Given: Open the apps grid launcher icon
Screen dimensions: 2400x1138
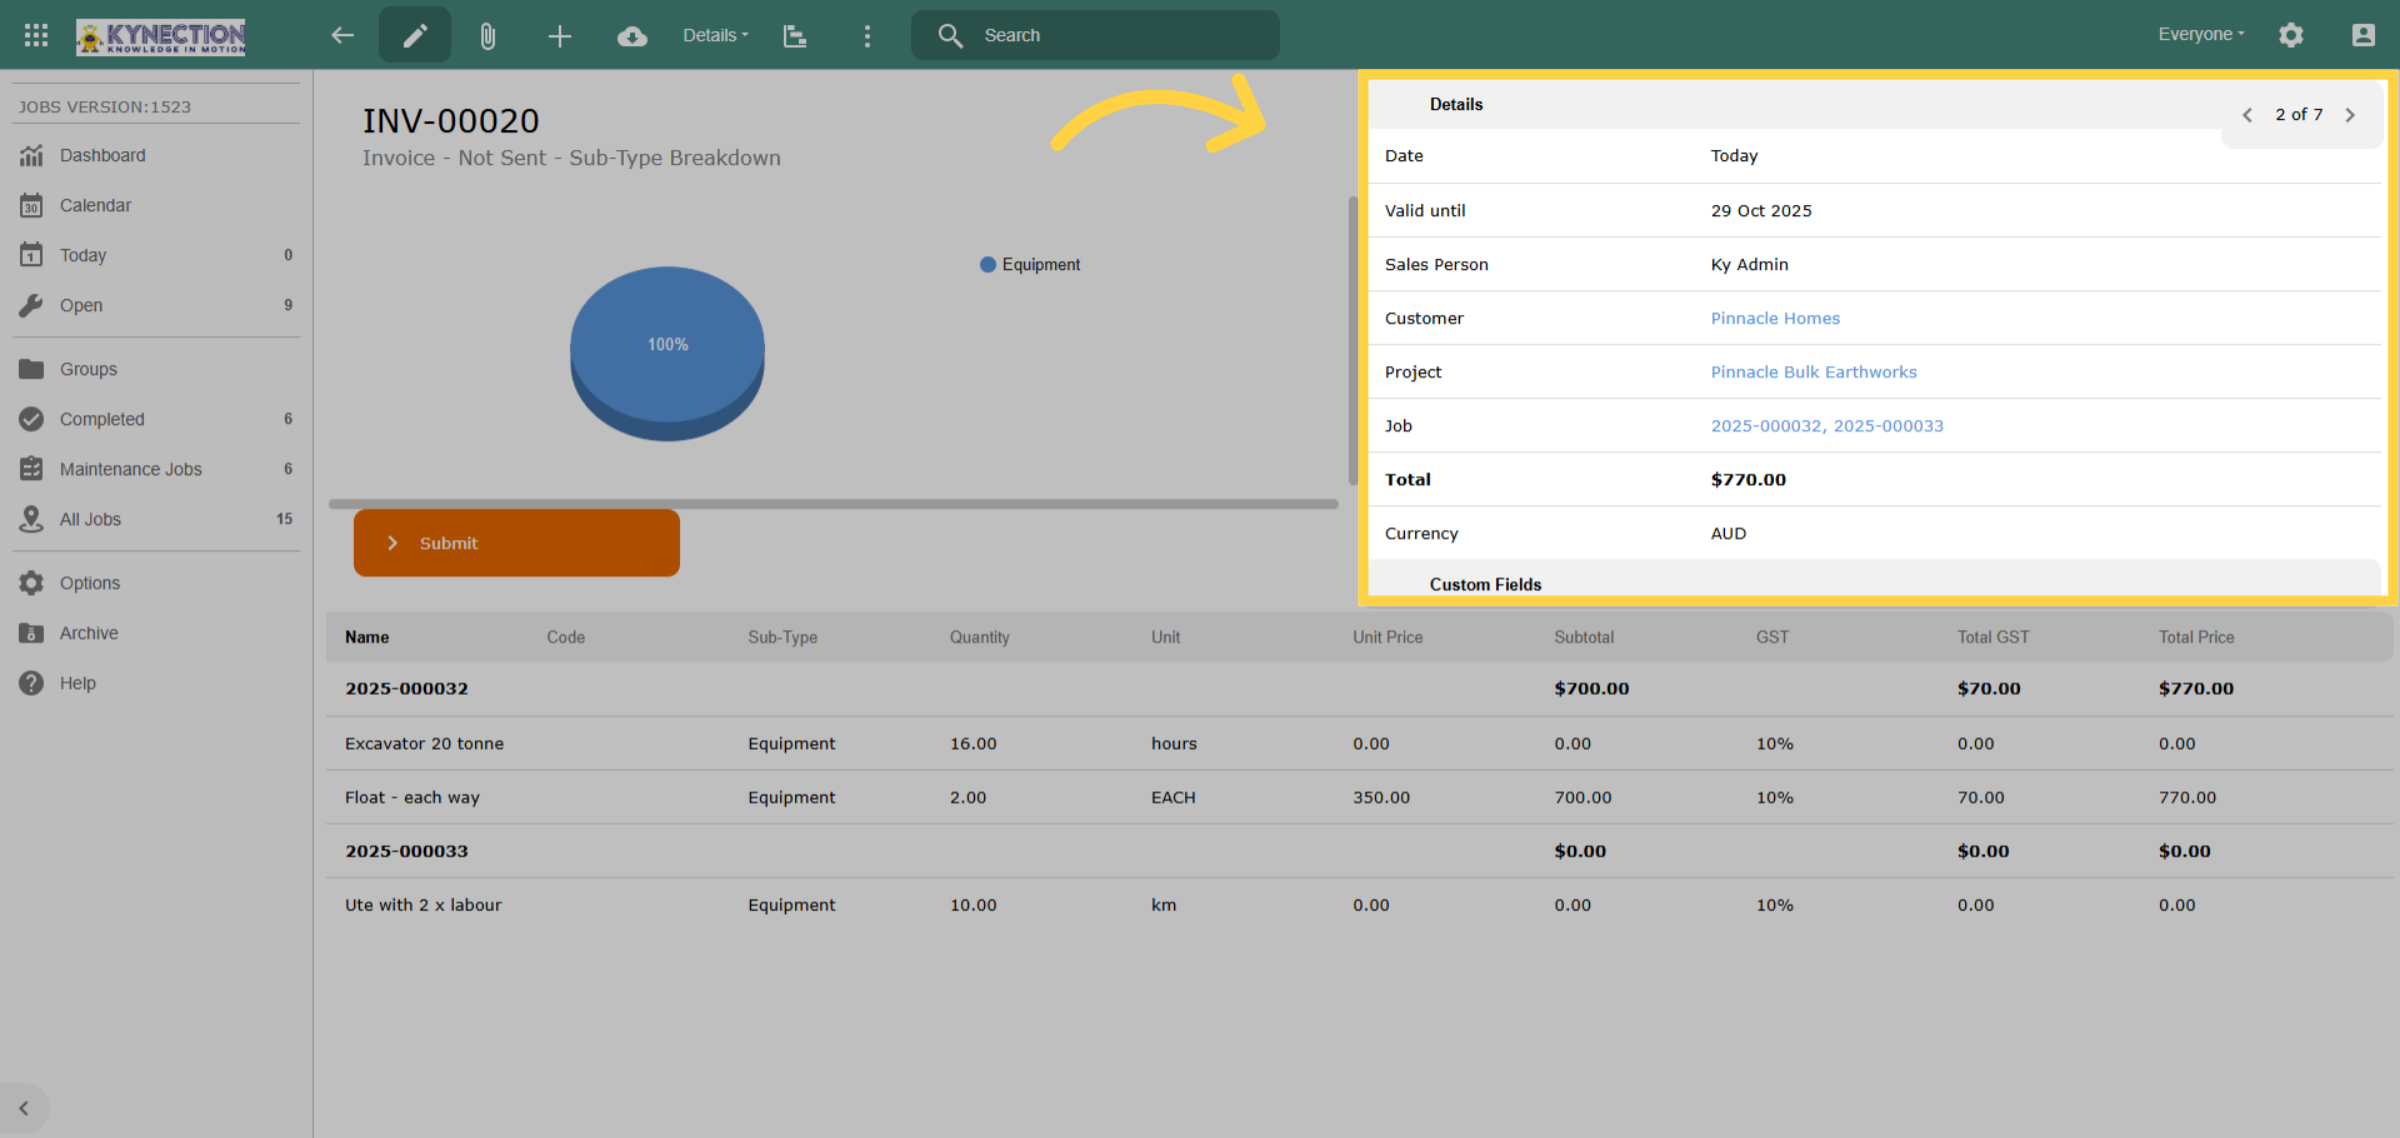Looking at the screenshot, I should pos(36,35).
